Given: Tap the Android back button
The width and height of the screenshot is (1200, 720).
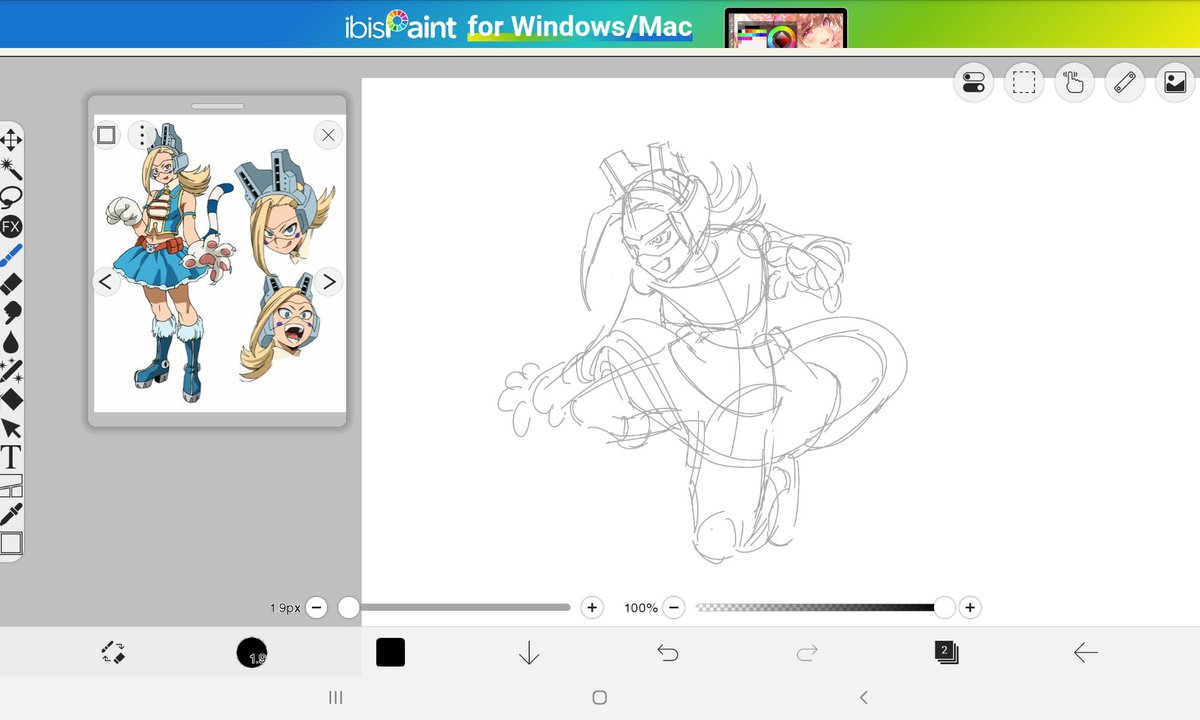Looking at the screenshot, I should pos(864,698).
